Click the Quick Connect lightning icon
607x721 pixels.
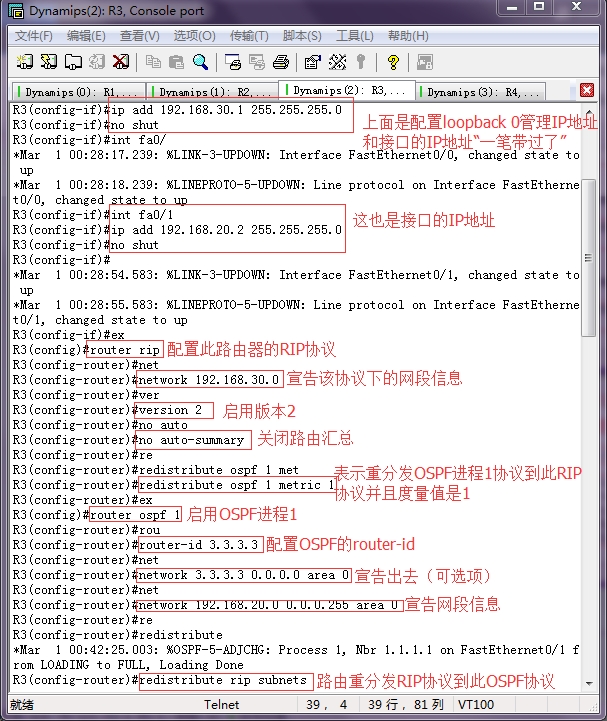[x=49, y=62]
